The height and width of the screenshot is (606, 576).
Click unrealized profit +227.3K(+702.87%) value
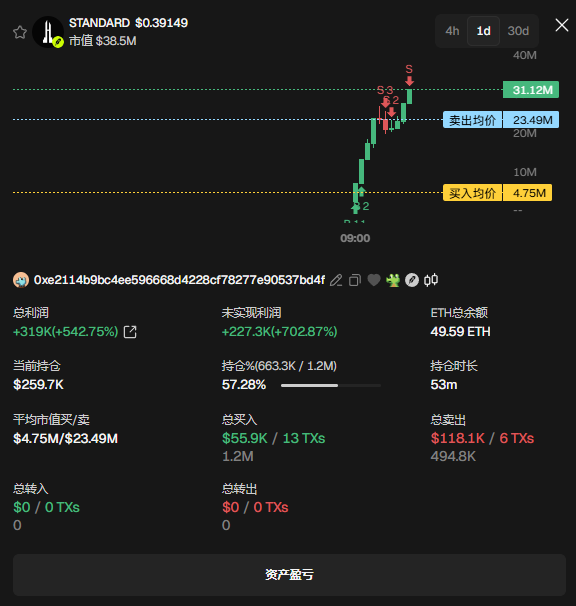pyautogui.click(x=279, y=332)
